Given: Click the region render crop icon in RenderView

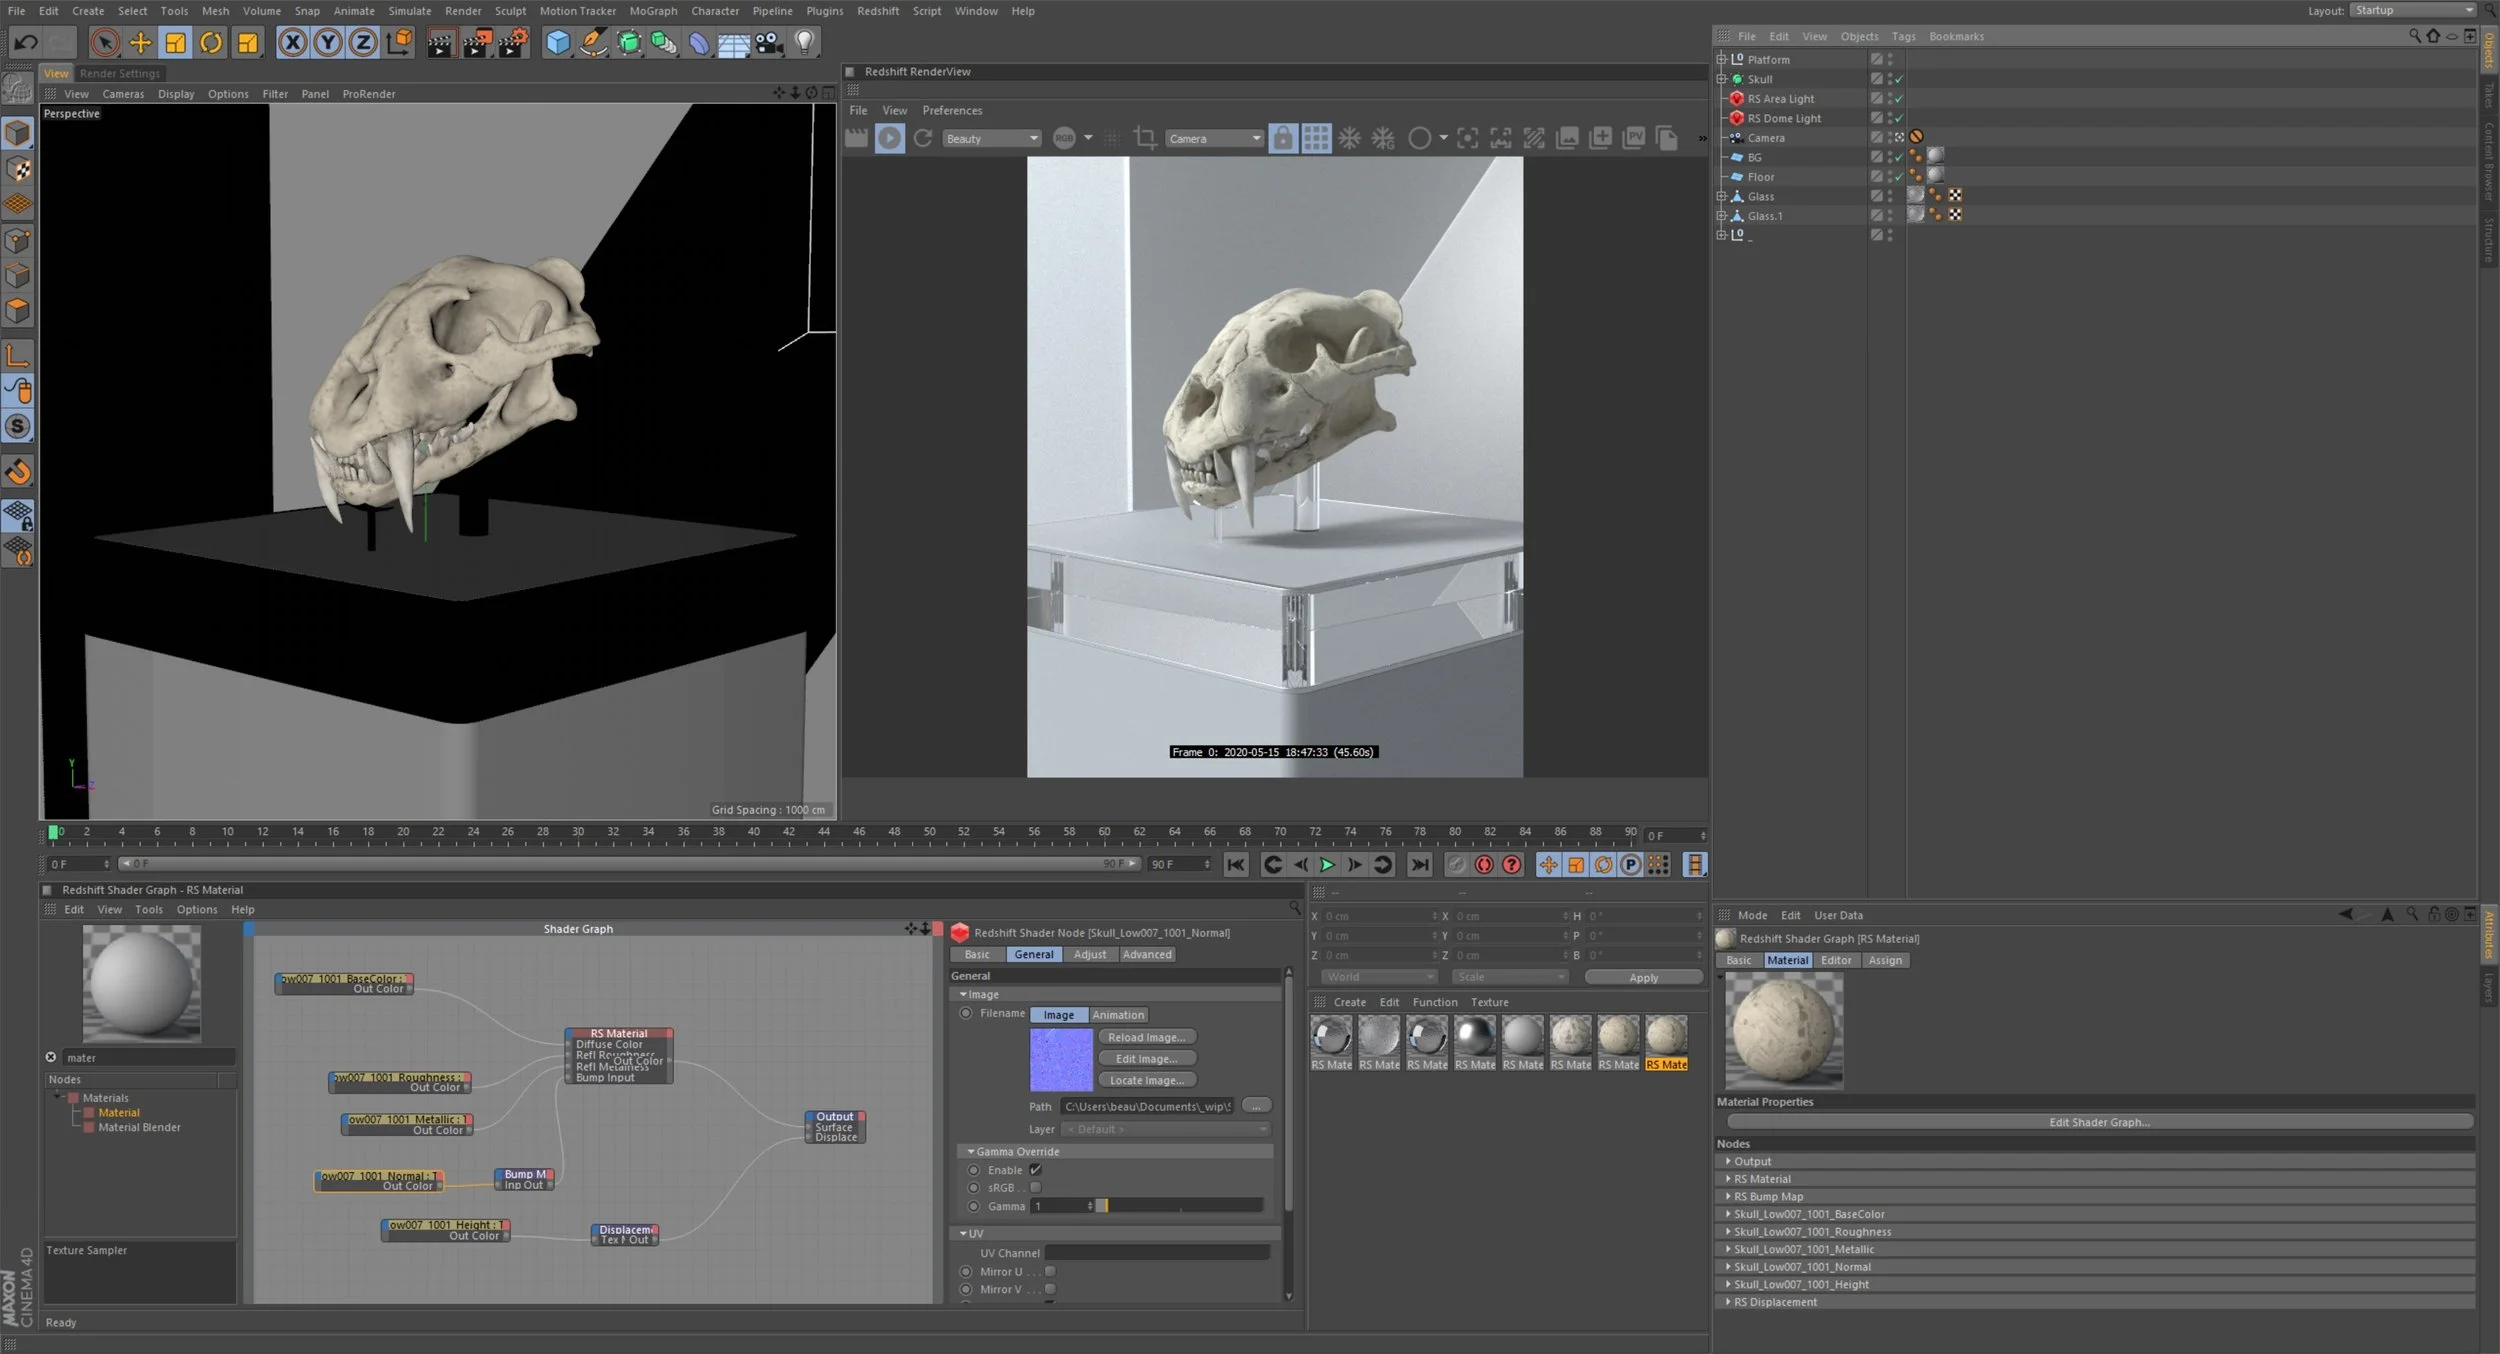Looking at the screenshot, I should point(1146,138).
